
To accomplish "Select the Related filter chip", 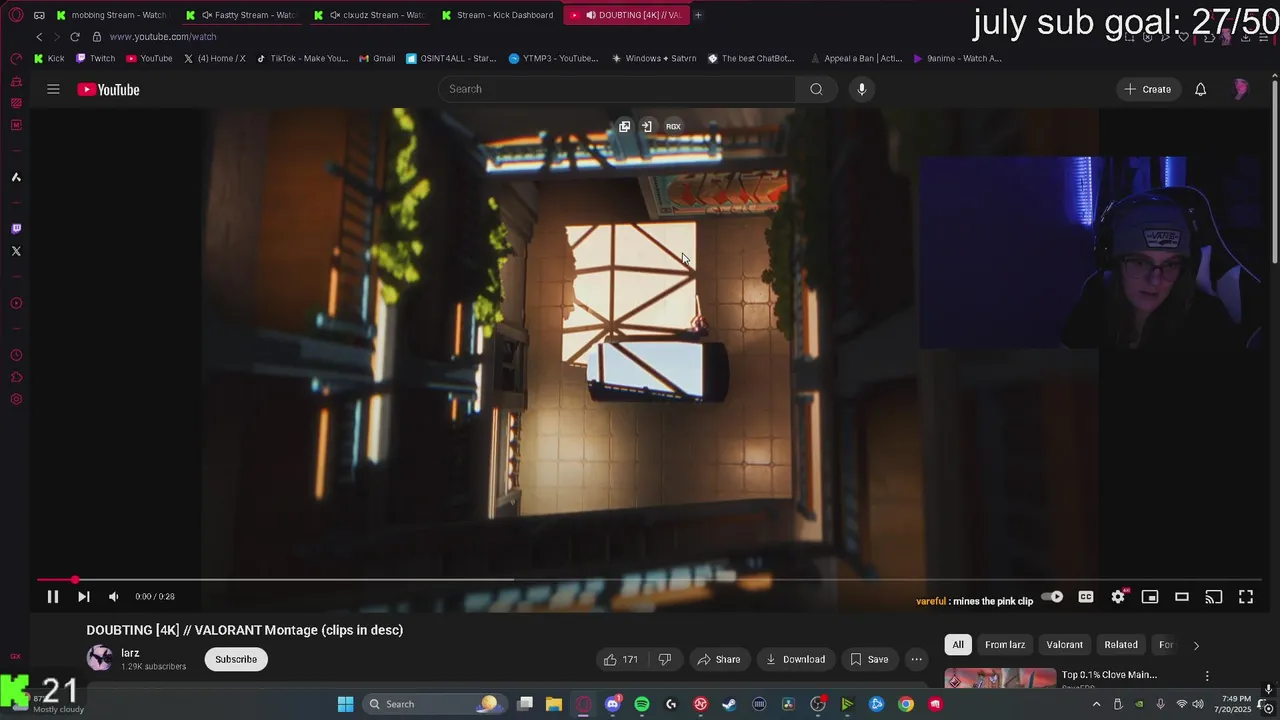I will 1121,645.
